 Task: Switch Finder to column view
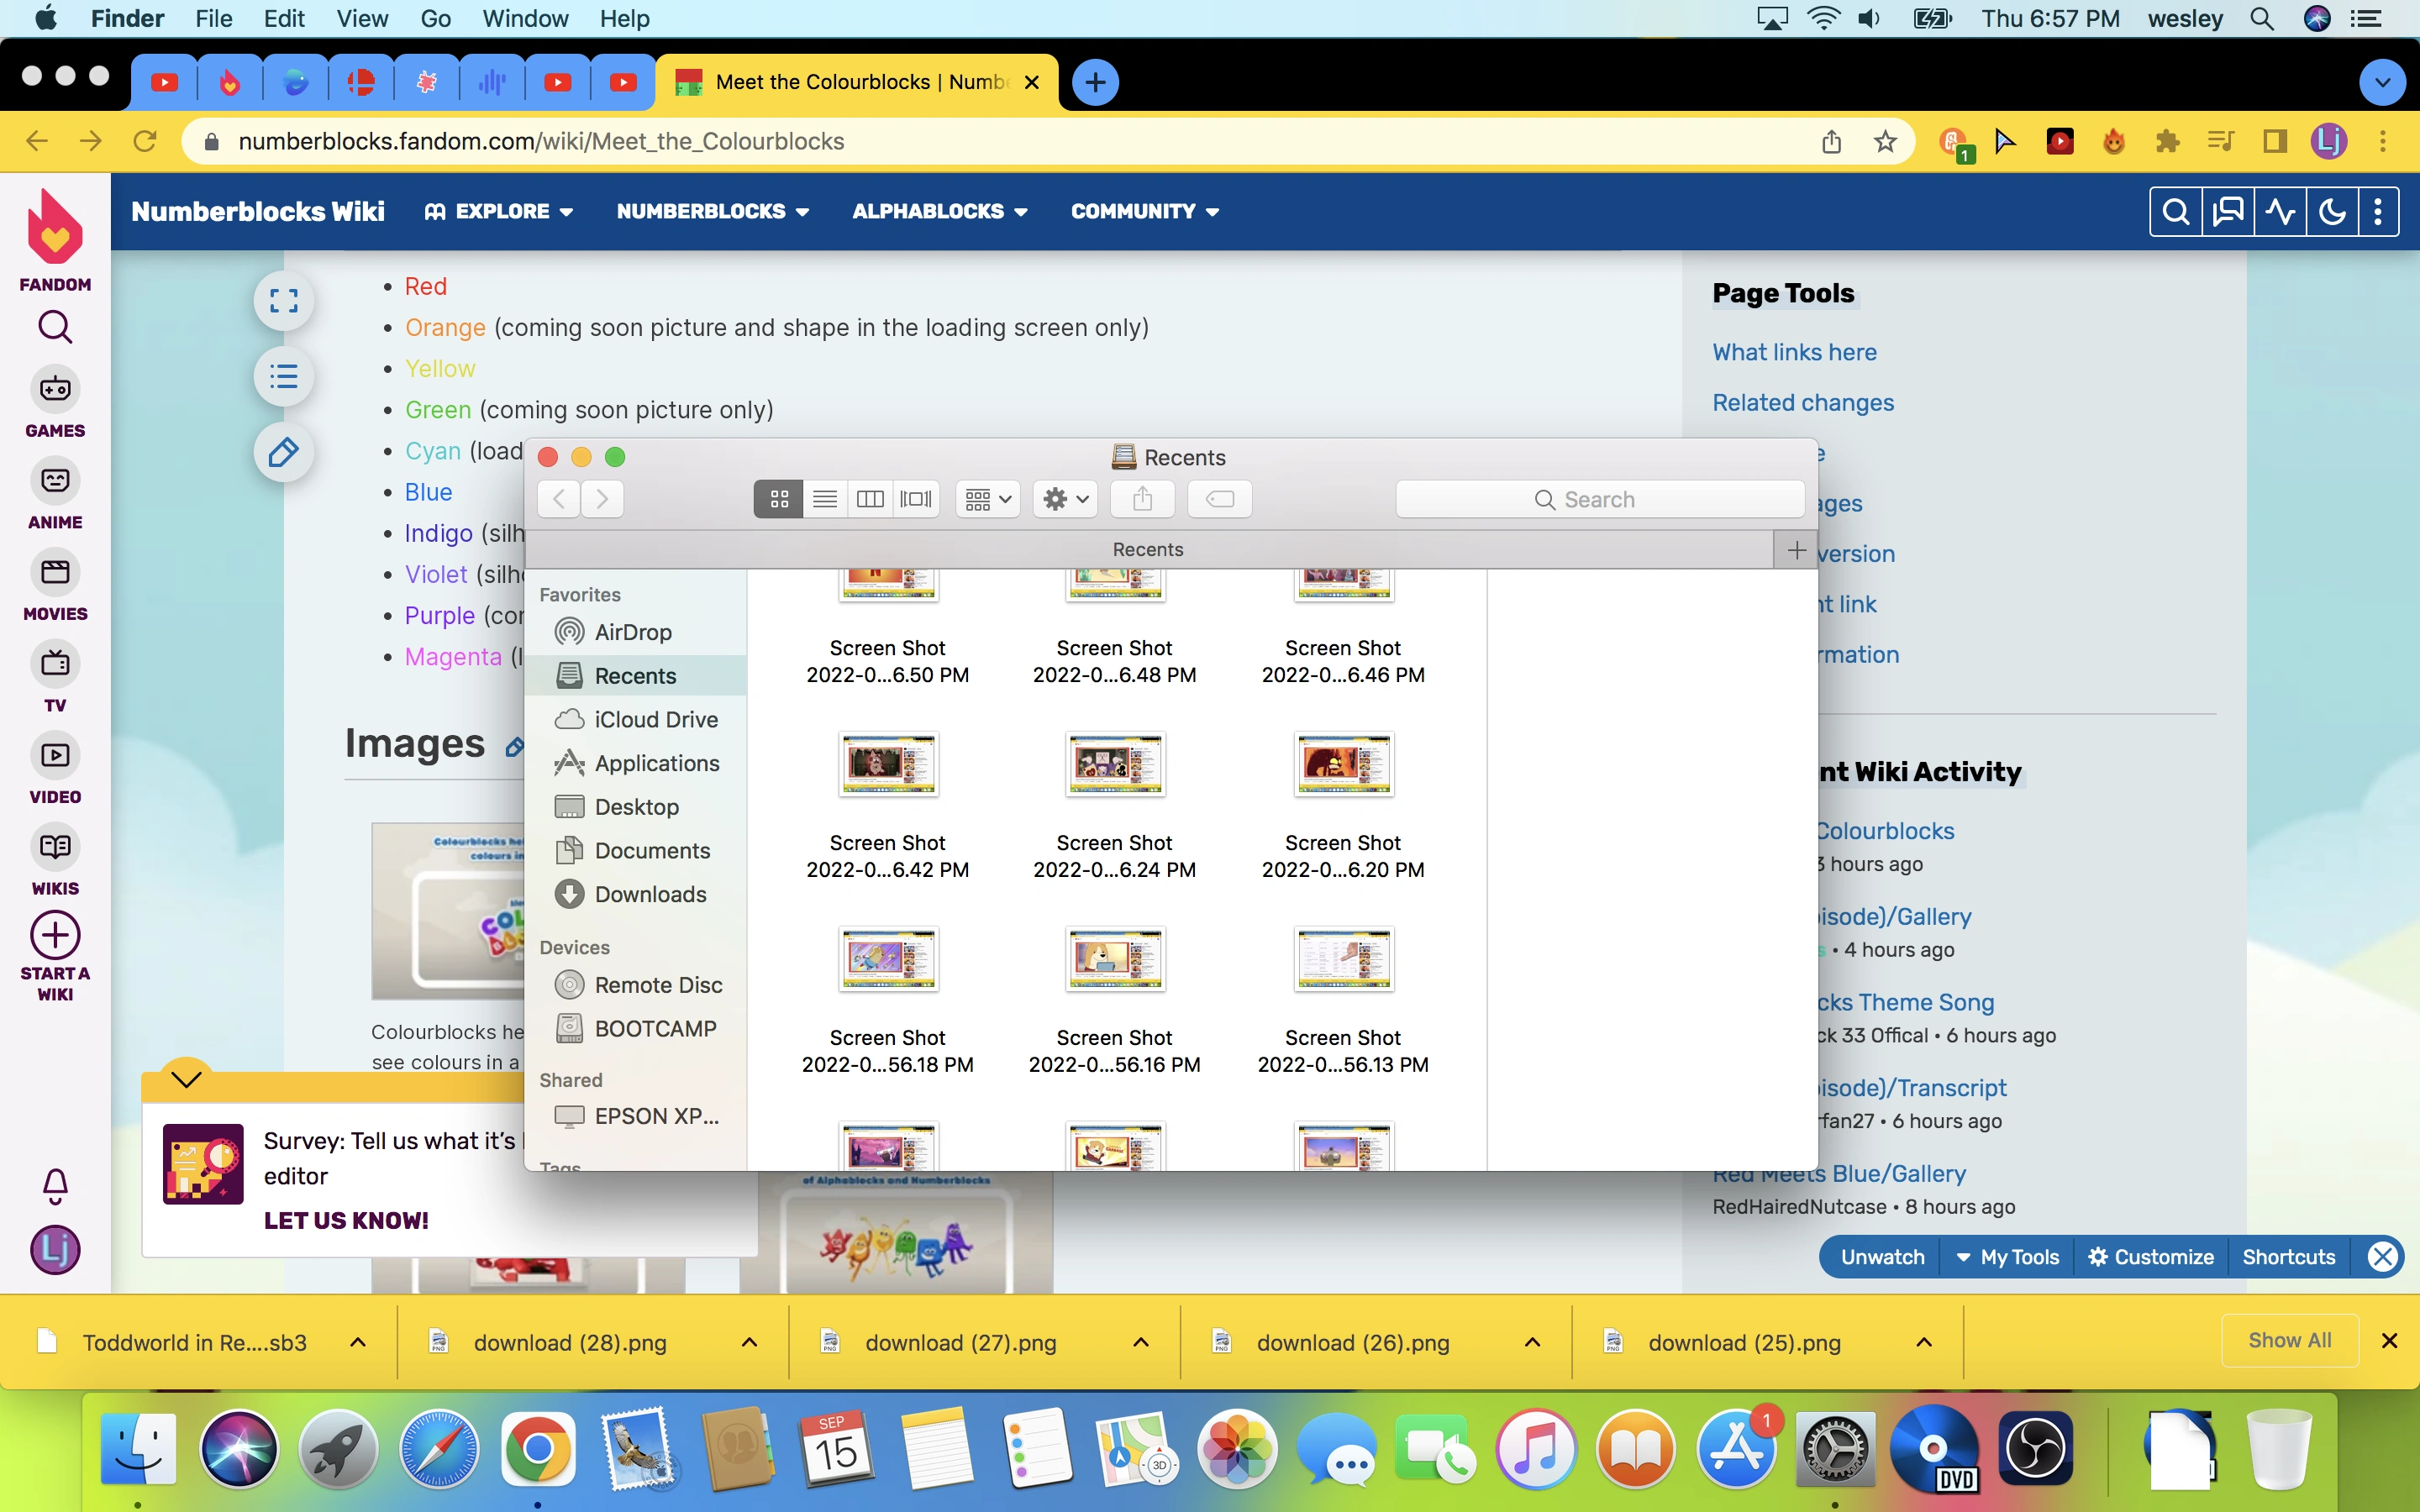coord(870,498)
